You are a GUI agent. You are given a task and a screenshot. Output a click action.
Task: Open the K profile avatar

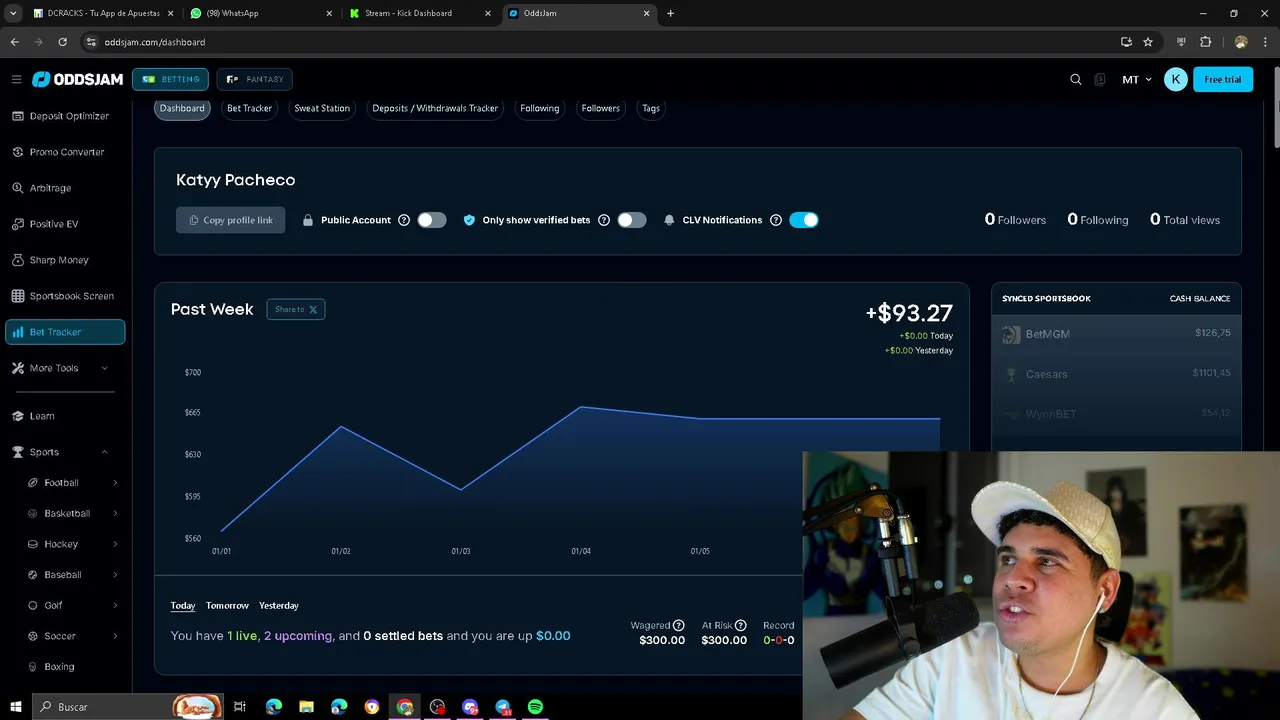click(x=1176, y=79)
